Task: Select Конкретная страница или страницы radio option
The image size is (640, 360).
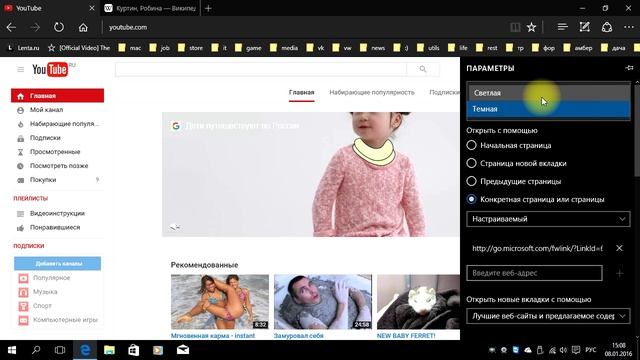Action: point(536,199)
